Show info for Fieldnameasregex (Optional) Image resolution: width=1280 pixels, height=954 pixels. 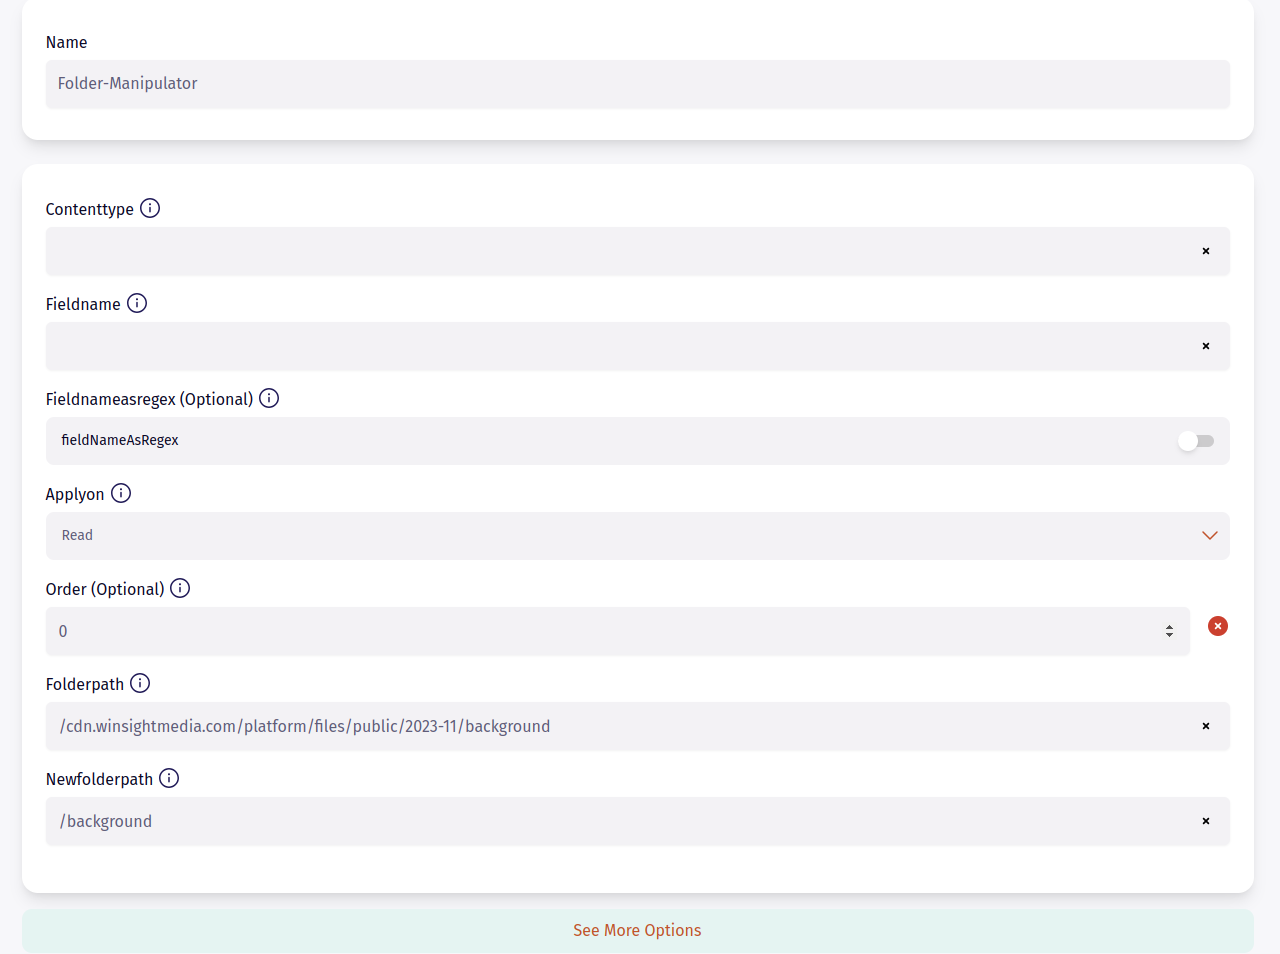[269, 398]
